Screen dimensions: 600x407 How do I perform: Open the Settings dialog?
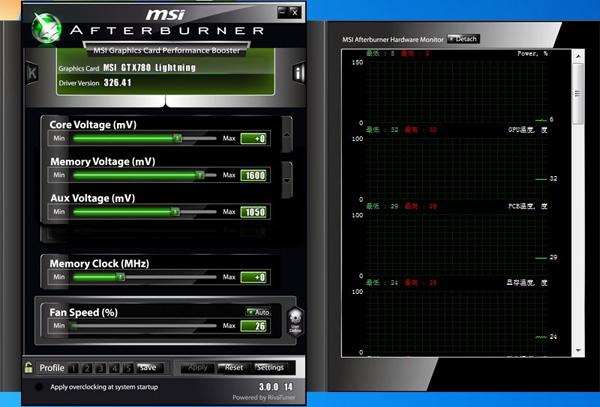(271, 368)
